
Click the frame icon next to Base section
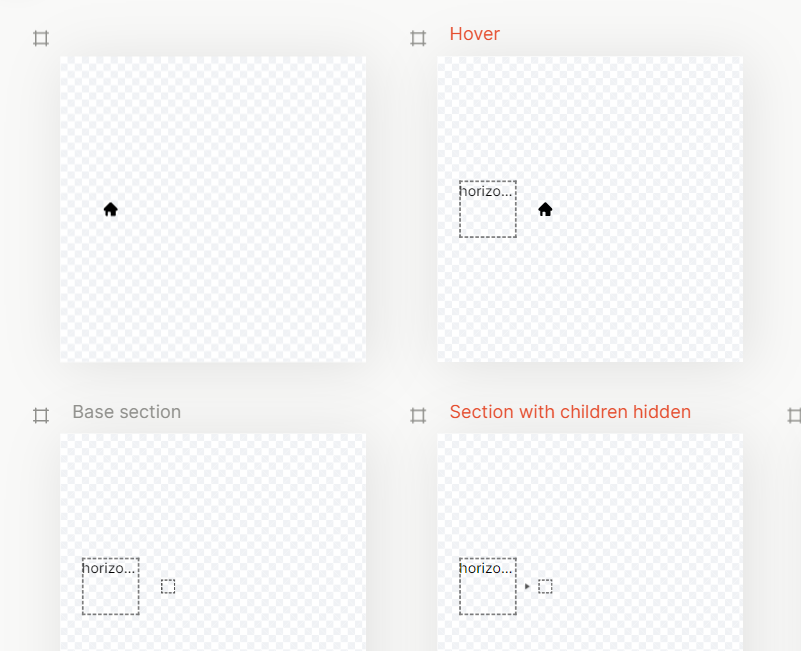[x=41, y=415]
